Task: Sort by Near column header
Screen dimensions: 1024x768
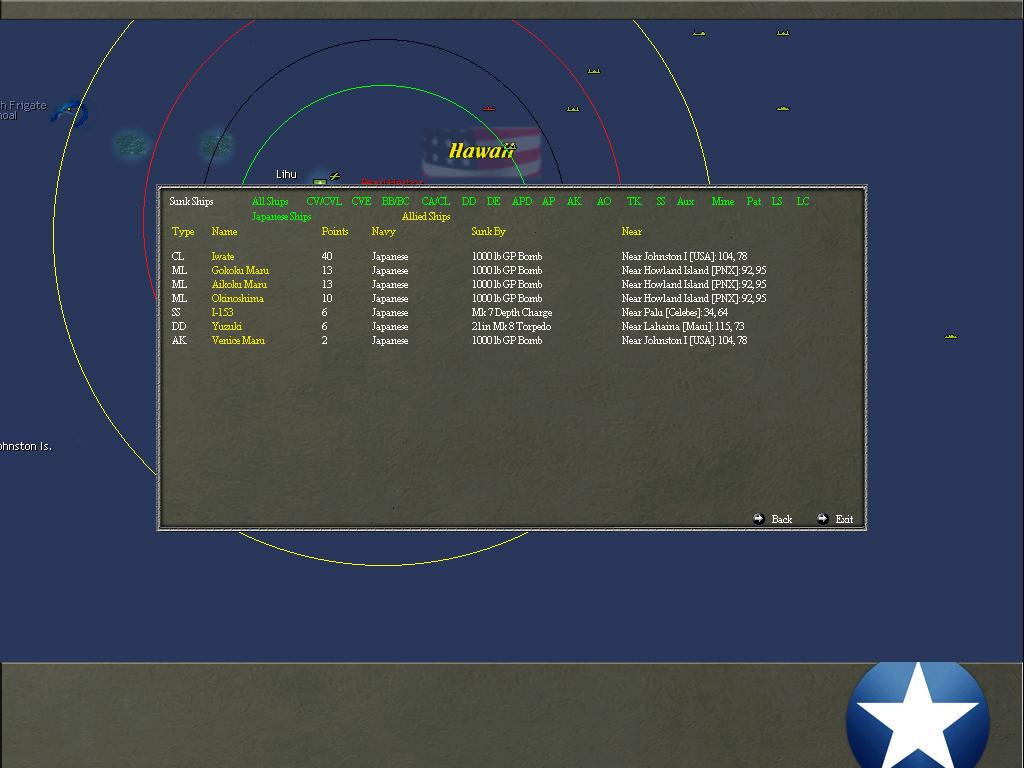Action: [632, 232]
